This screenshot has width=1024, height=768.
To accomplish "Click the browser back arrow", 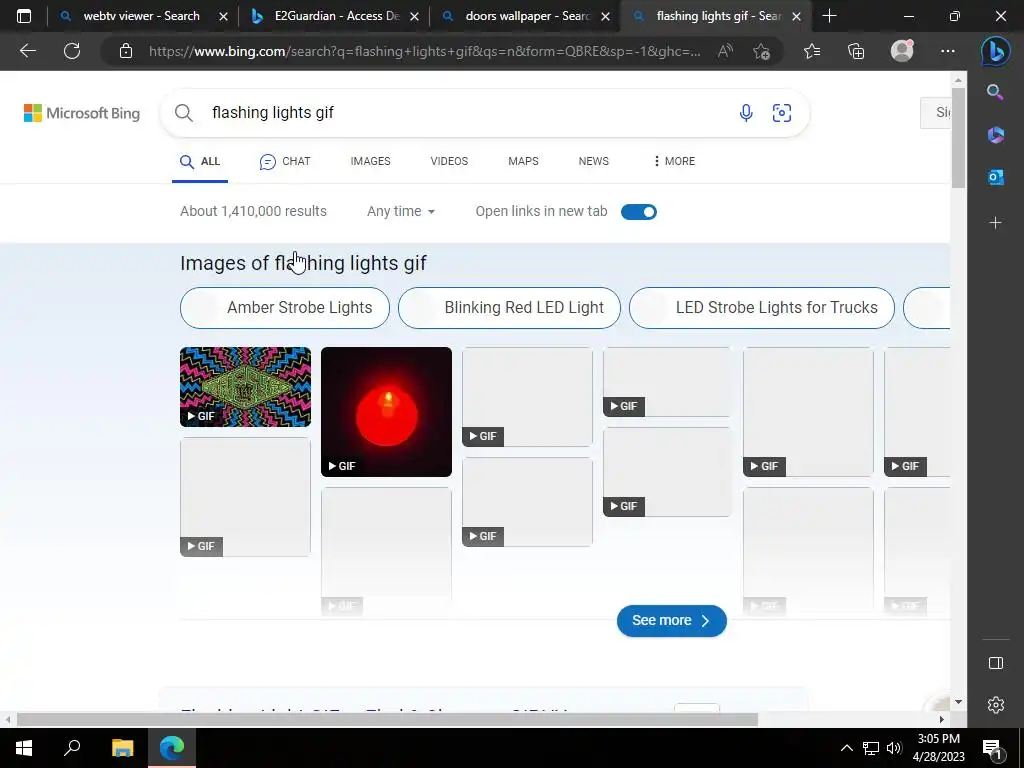I will 27,51.
